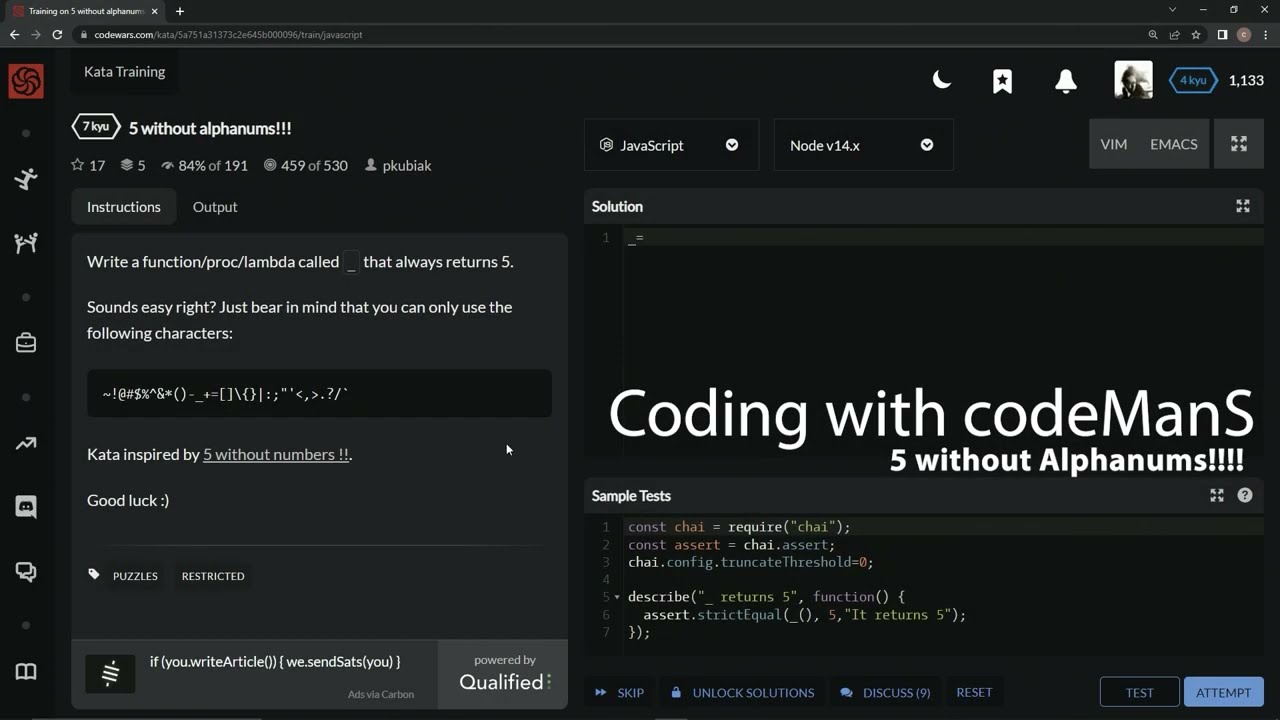Open the discussions speech bubbles icon

point(26,571)
